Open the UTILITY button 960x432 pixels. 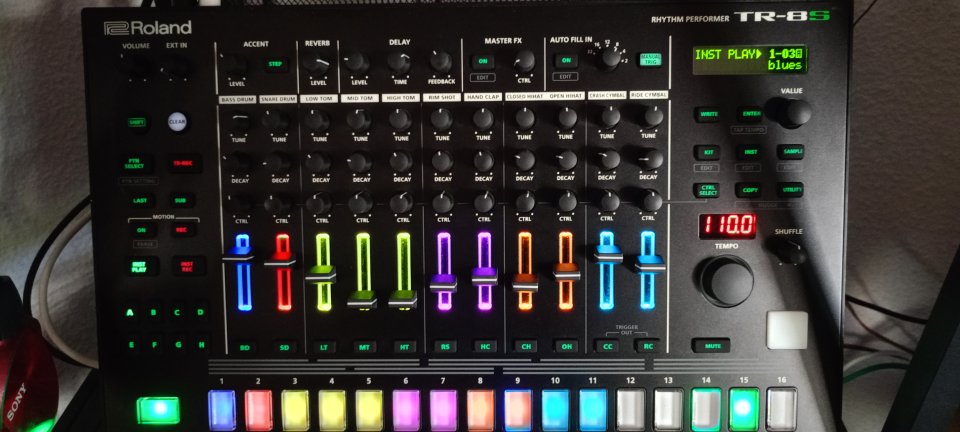tap(790, 190)
